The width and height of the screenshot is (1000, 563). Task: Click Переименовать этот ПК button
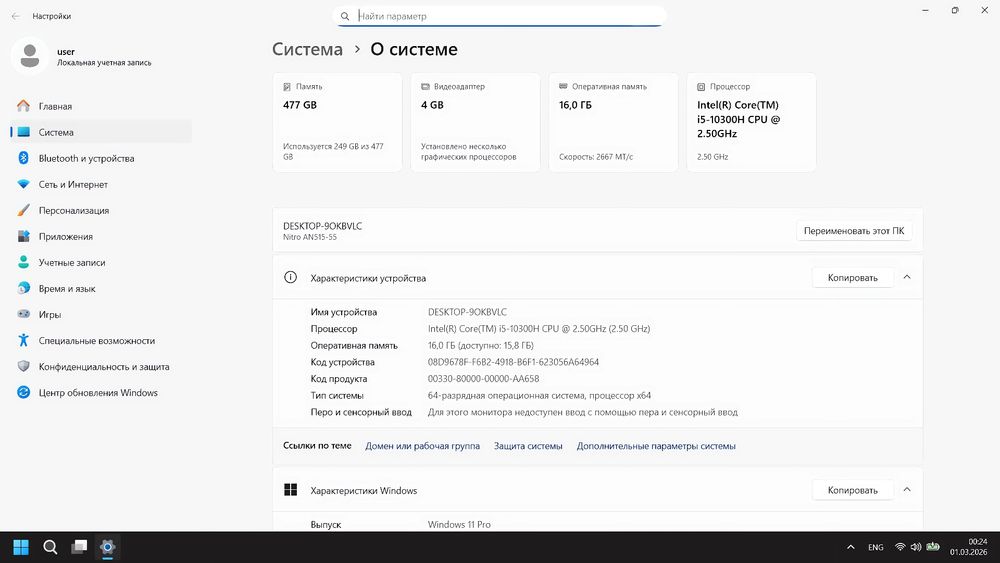(853, 231)
